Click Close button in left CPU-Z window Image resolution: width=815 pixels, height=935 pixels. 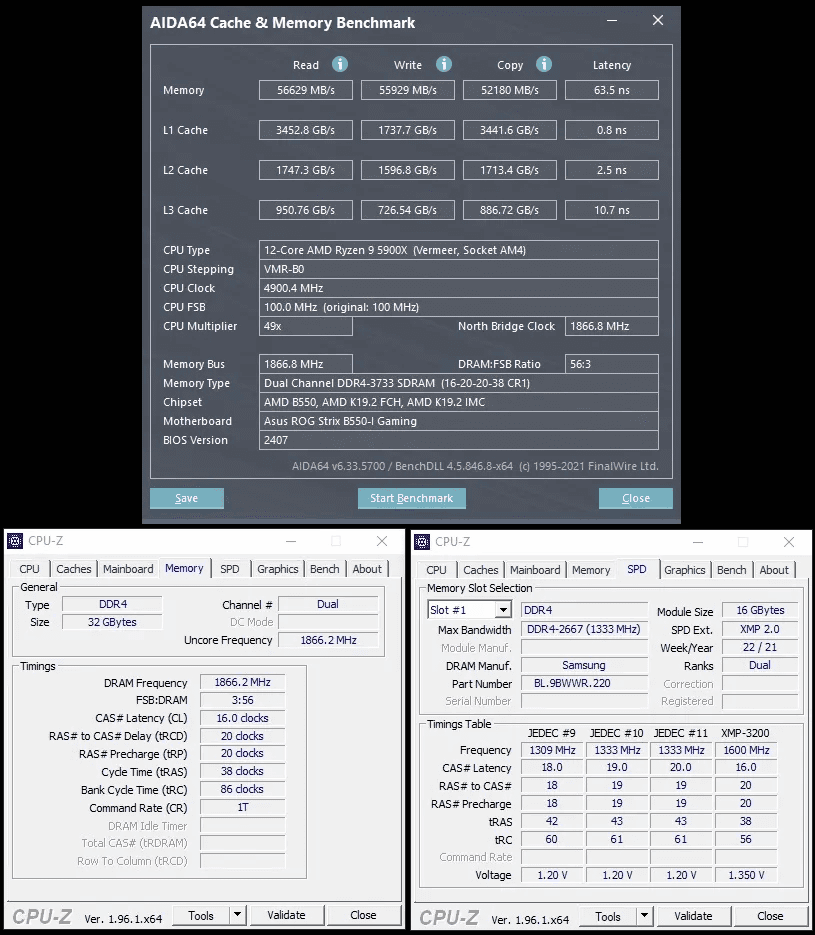pyautogui.click(x=363, y=915)
